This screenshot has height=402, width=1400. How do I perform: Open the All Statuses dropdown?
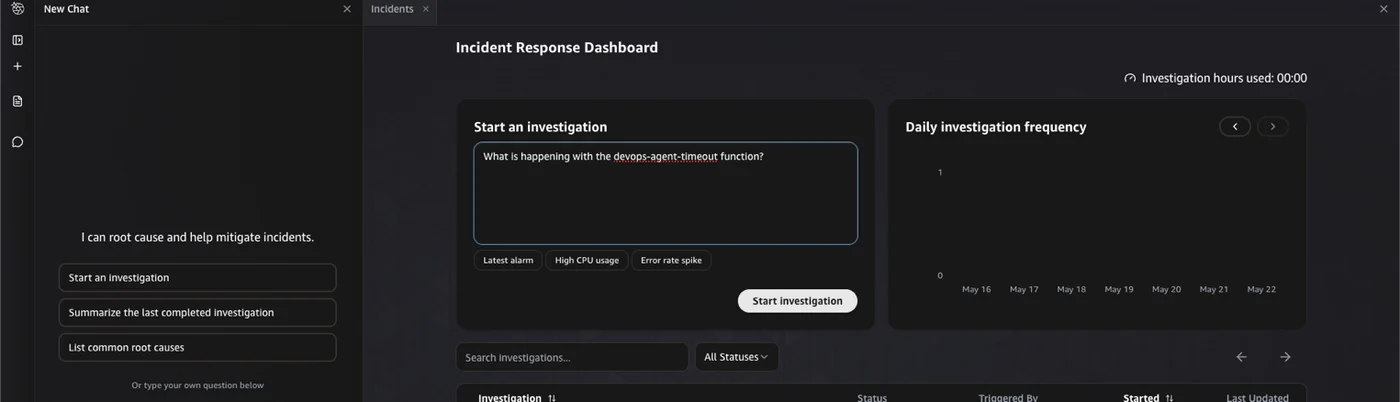click(x=737, y=357)
